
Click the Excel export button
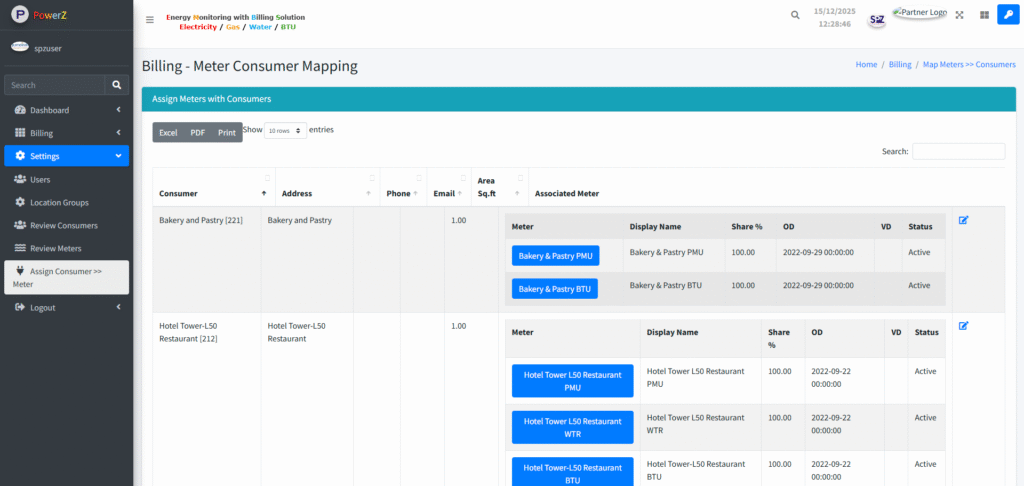168,132
